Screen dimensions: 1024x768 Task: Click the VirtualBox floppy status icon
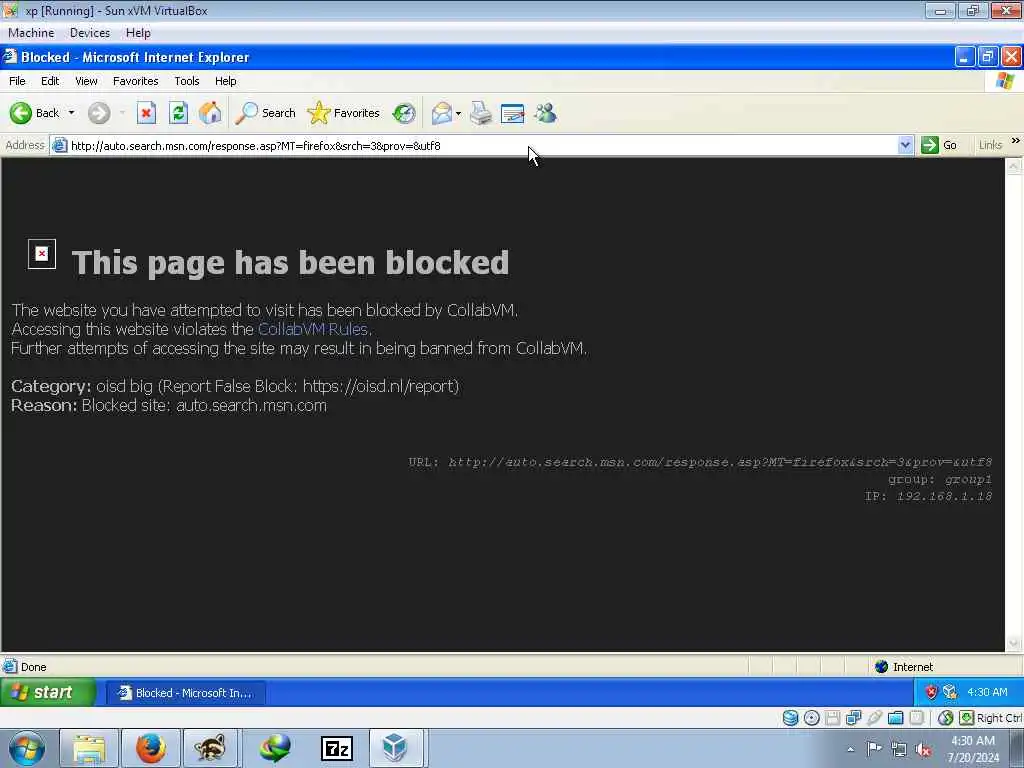[832, 718]
